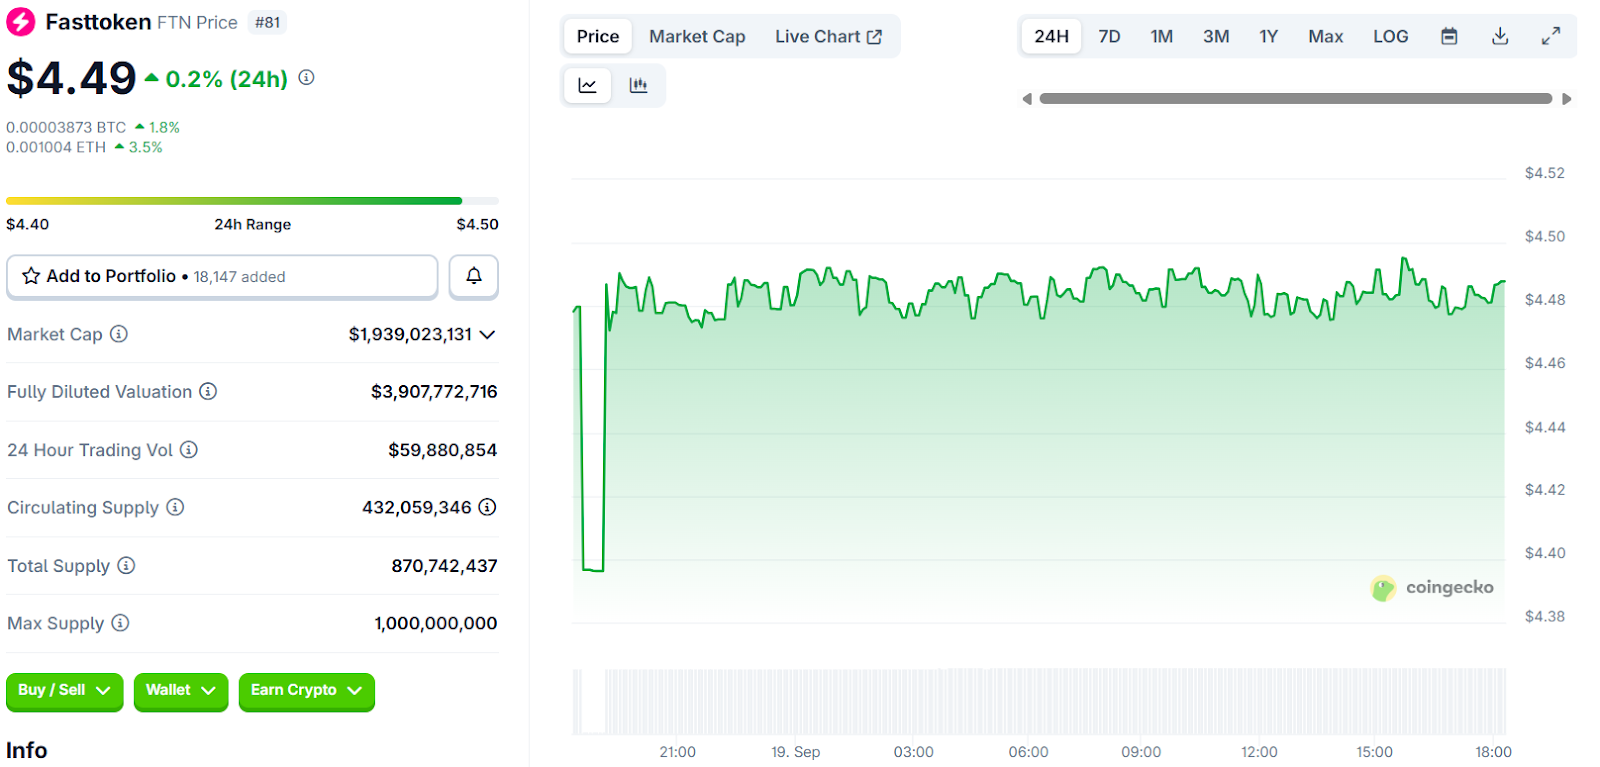
Task: Click the download chart data icon
Action: tap(1500, 36)
